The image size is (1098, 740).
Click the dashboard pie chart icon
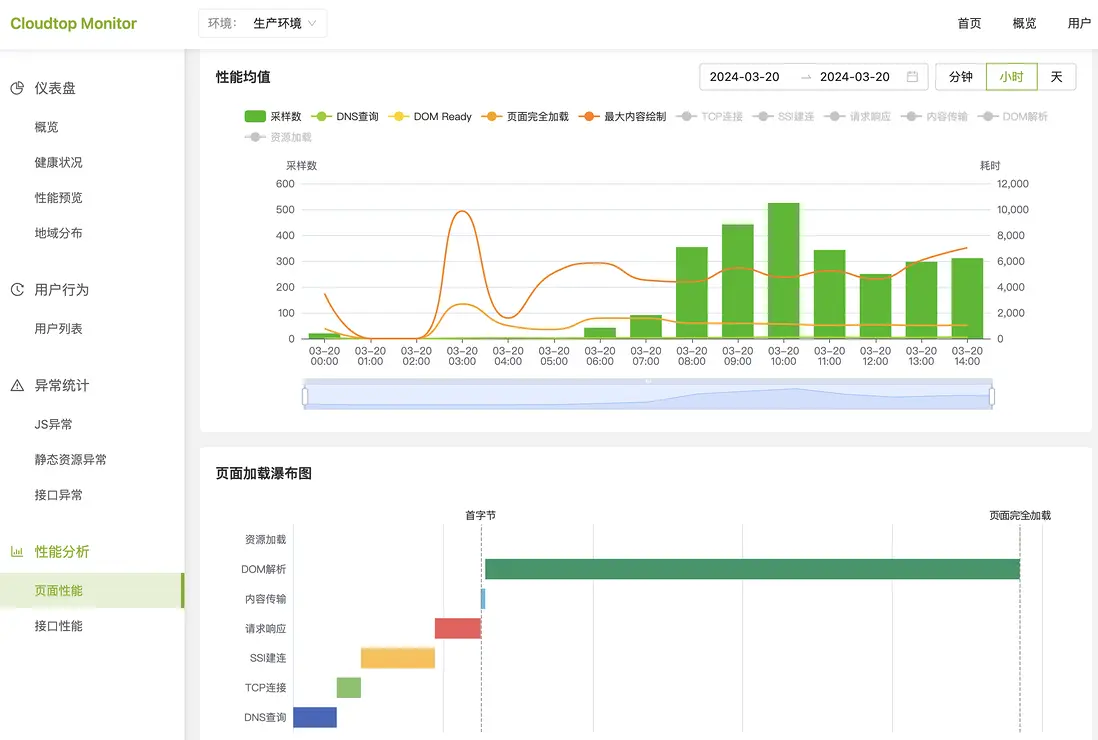click(x=17, y=88)
